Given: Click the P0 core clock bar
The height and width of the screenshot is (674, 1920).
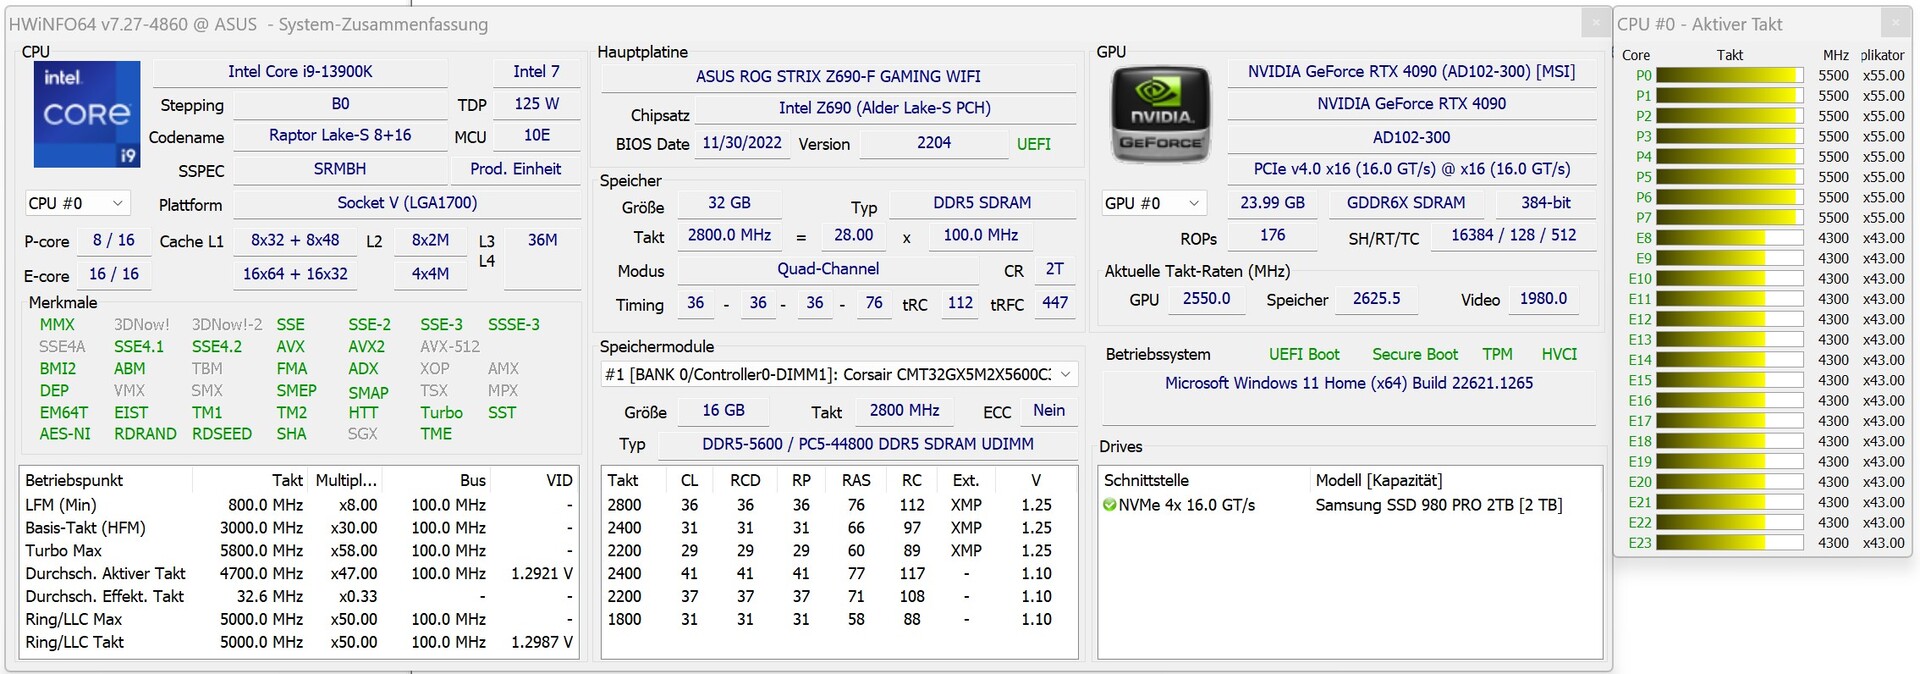Looking at the screenshot, I should click(1729, 75).
